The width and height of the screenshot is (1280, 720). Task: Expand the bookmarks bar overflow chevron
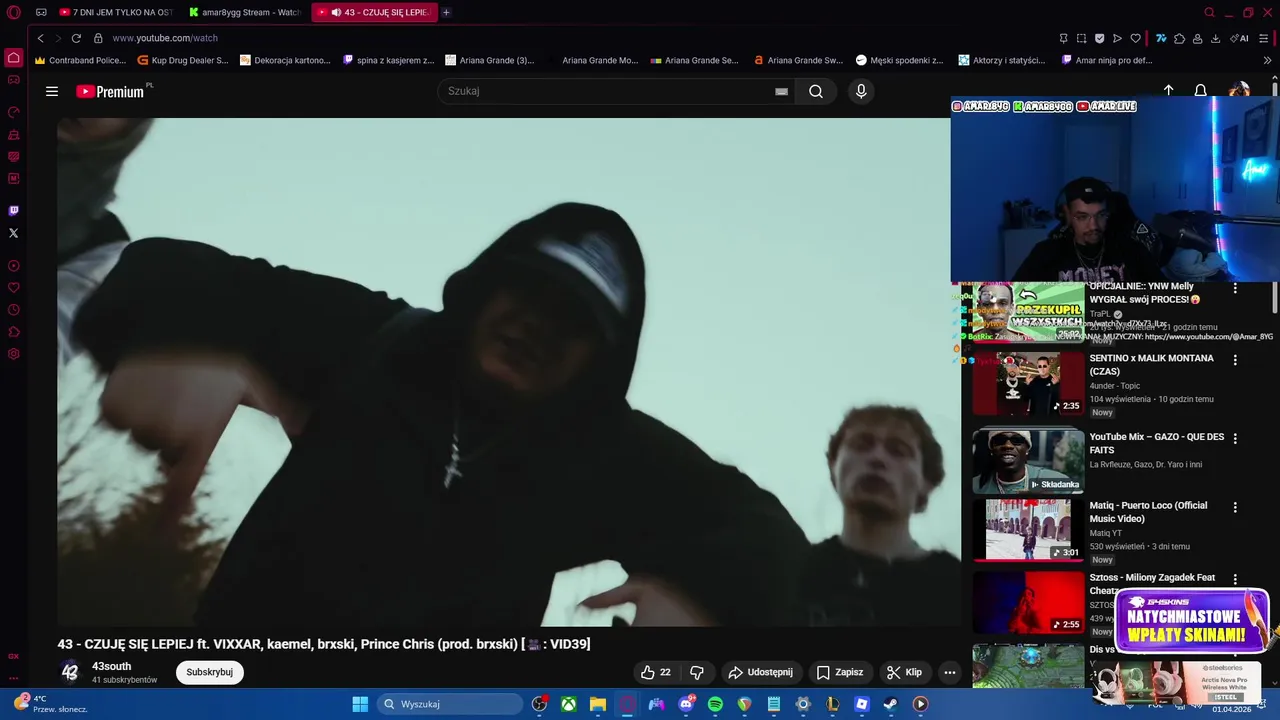pyautogui.click(x=1267, y=60)
